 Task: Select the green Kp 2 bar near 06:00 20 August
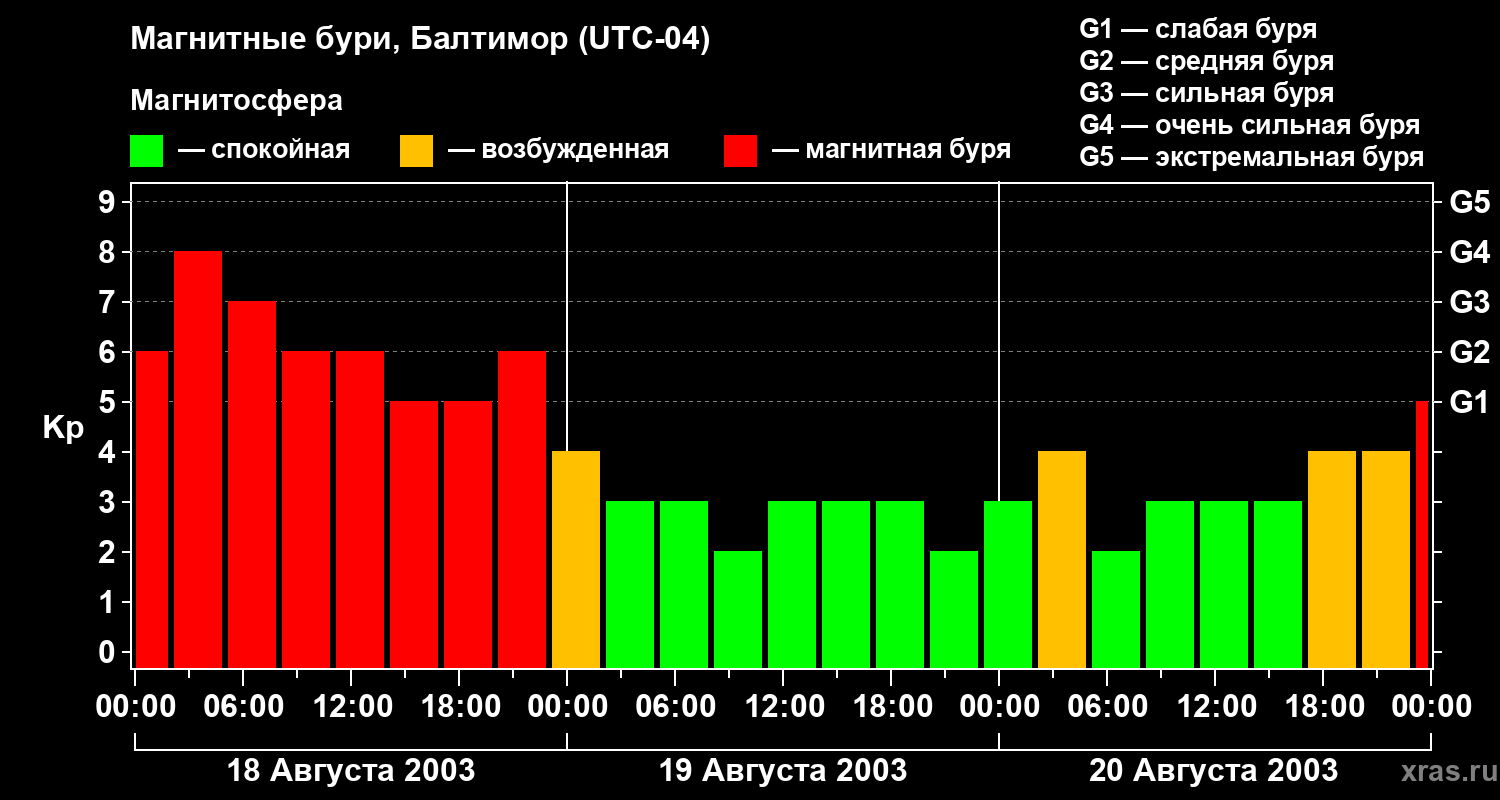point(1116,609)
